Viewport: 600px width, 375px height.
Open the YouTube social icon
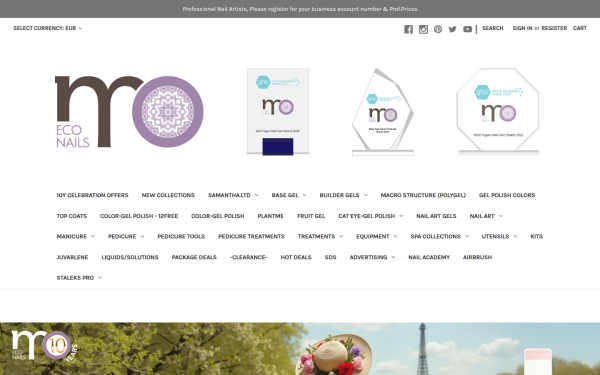click(467, 29)
